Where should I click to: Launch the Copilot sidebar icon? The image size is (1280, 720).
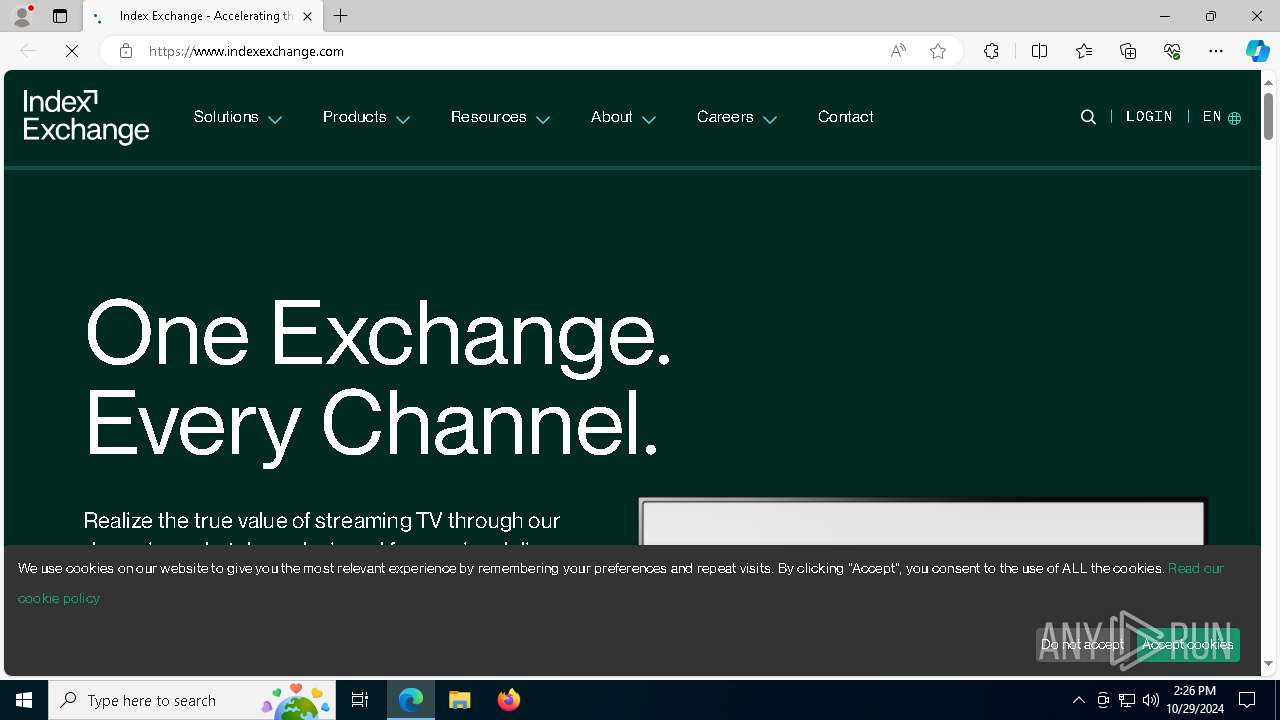pos(1257,51)
